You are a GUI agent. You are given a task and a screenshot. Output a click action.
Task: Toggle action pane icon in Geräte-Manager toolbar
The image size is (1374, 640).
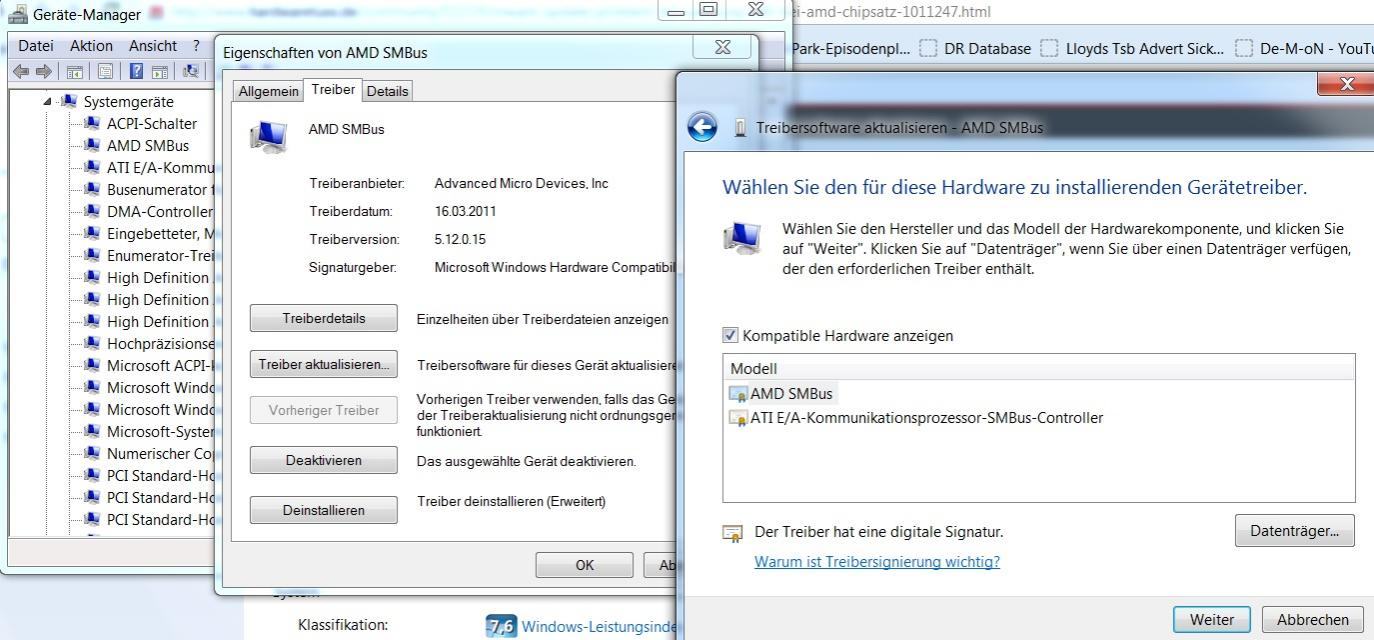point(158,71)
